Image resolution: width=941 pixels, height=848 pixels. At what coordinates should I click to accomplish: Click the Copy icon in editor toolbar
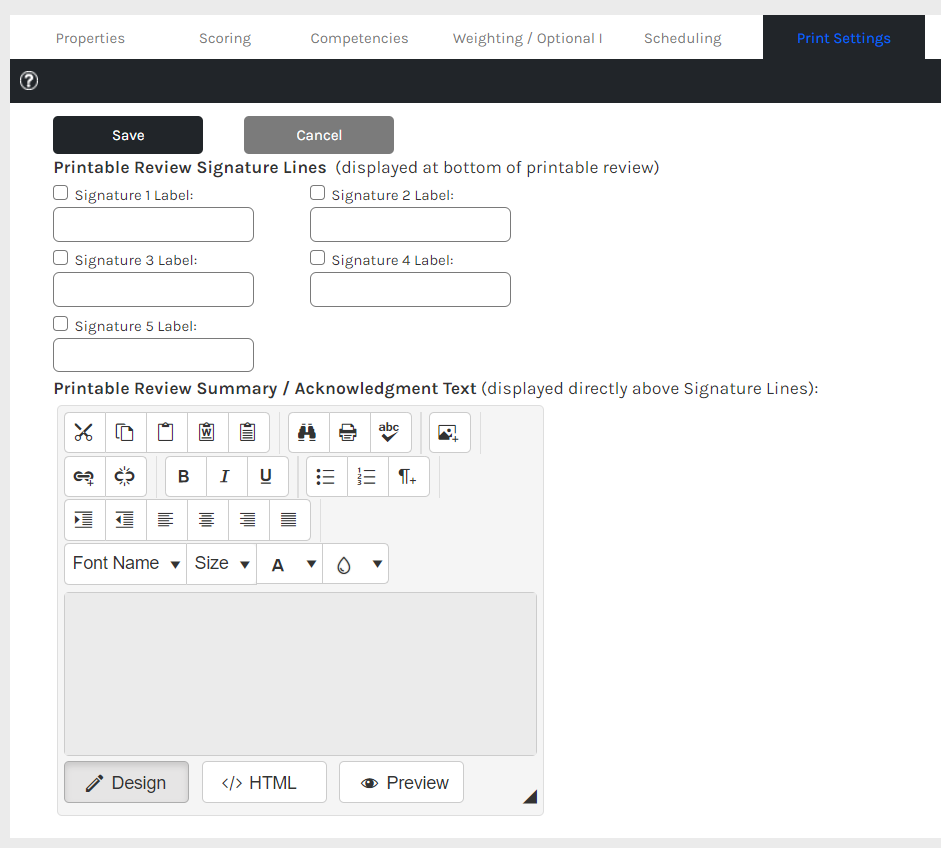pos(125,432)
